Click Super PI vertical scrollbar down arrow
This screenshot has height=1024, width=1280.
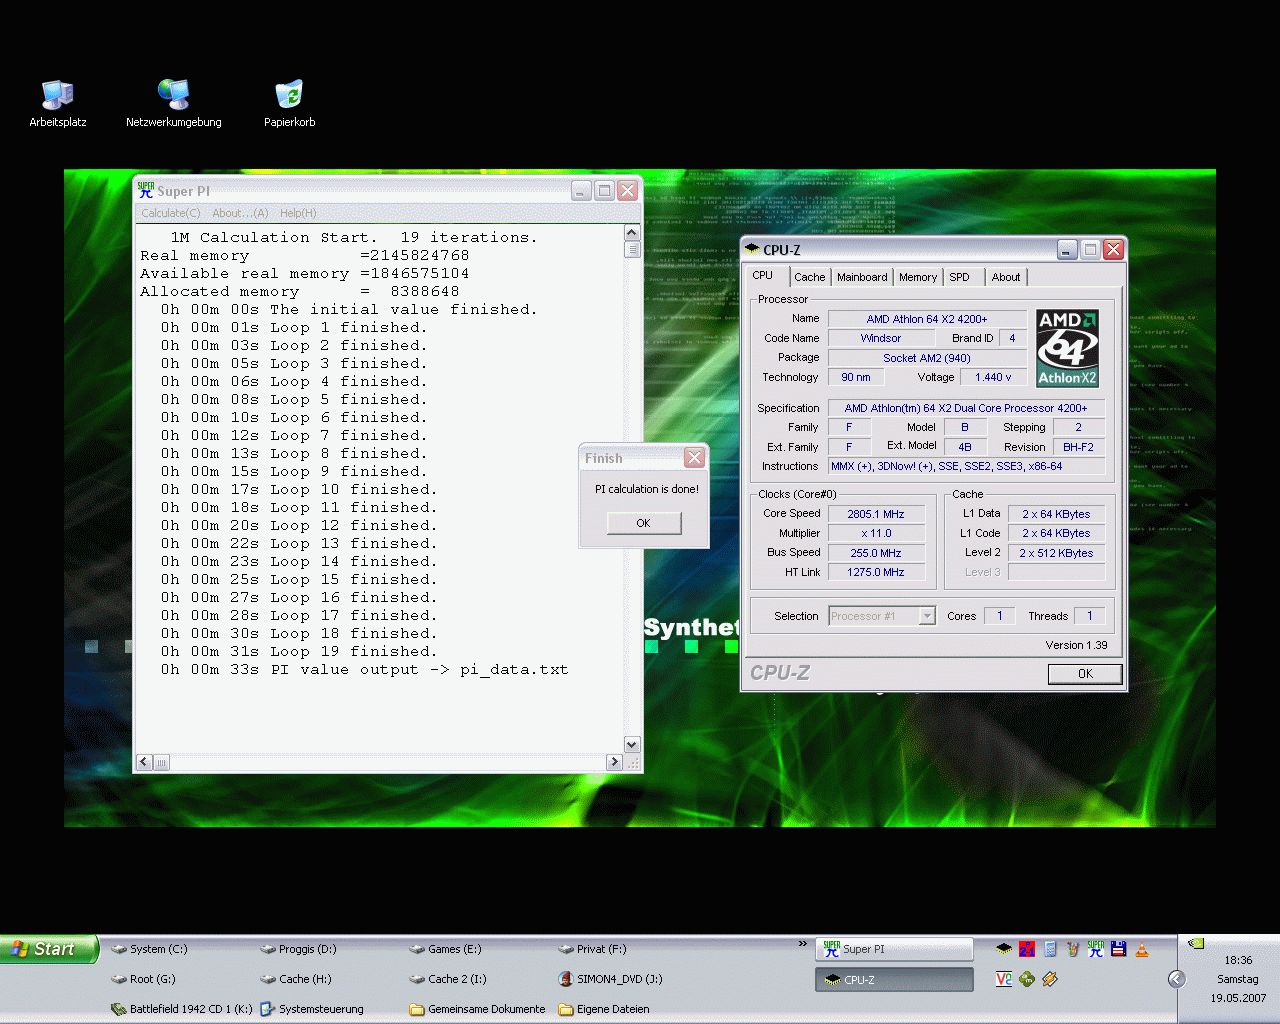click(631, 744)
